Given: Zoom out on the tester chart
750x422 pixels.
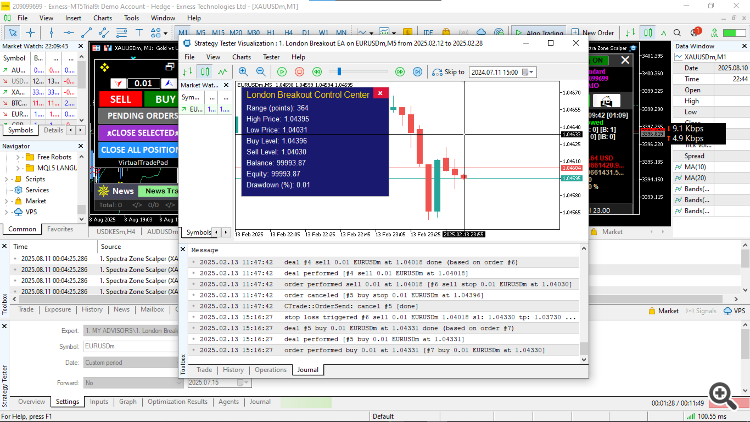Looking at the screenshot, I should point(261,72).
